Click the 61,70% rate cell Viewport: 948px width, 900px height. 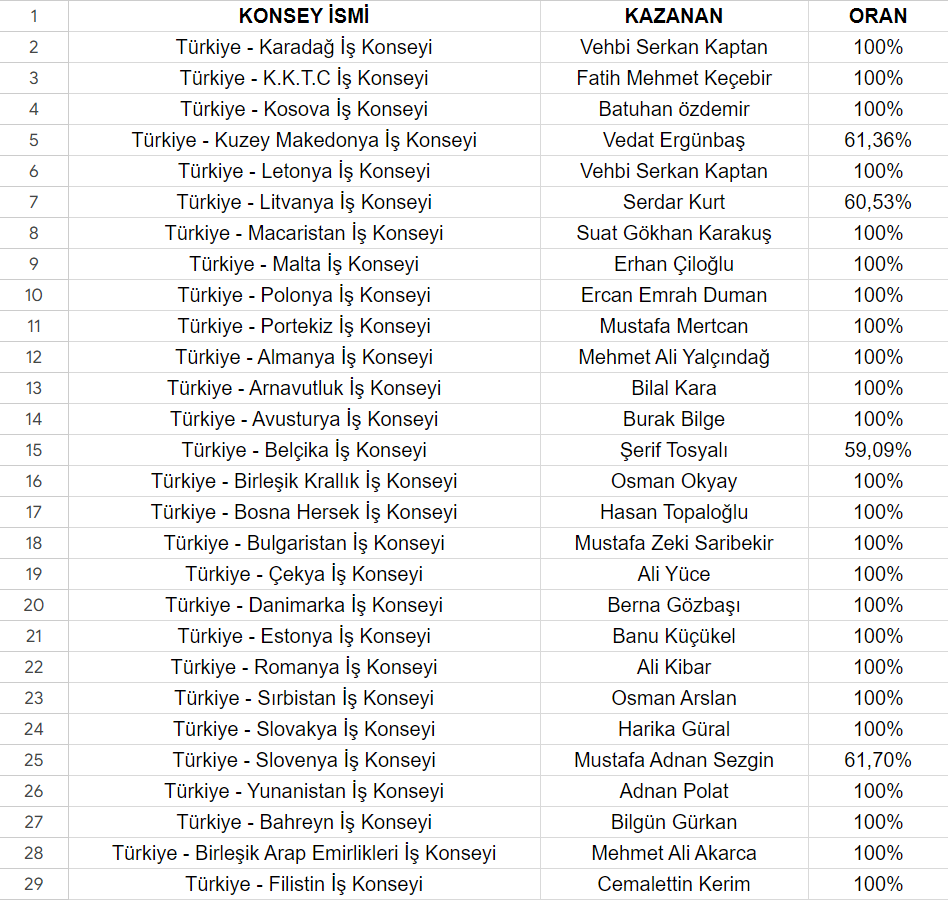pyautogui.click(x=878, y=760)
